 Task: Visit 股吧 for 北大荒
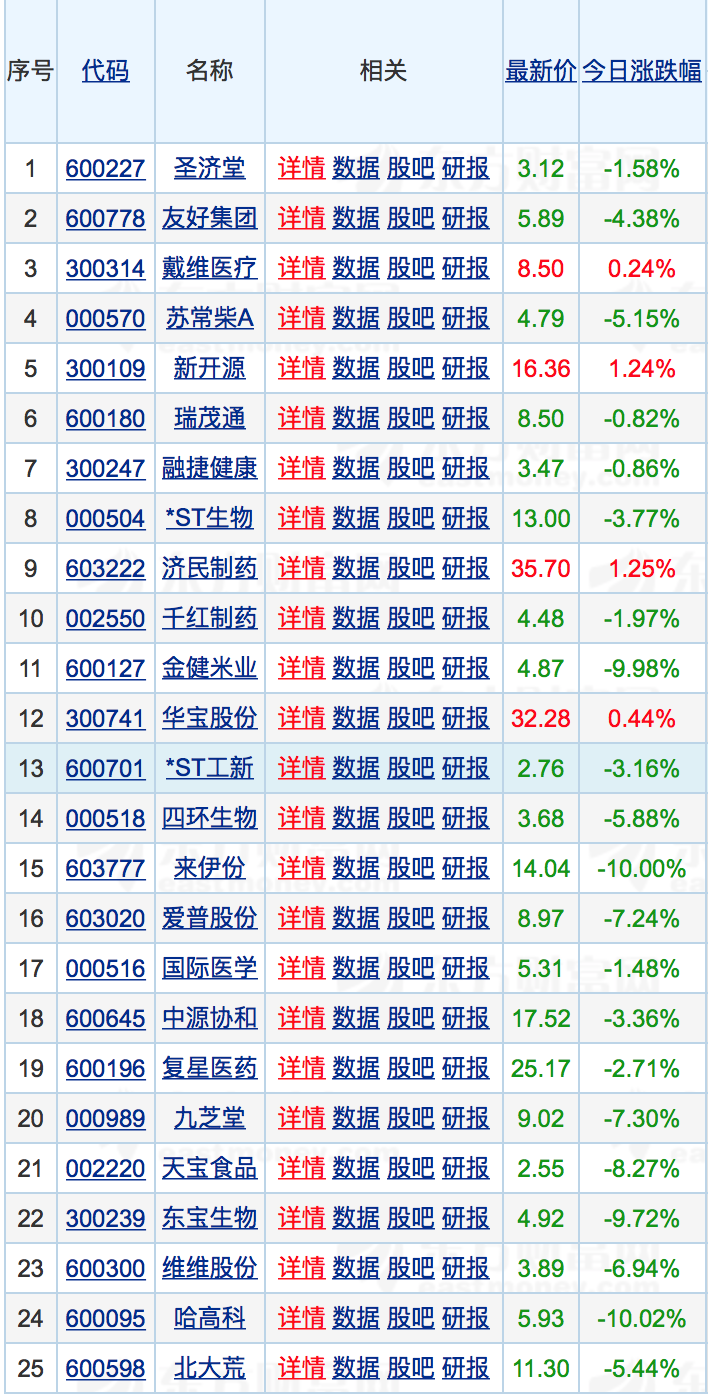point(411,1369)
